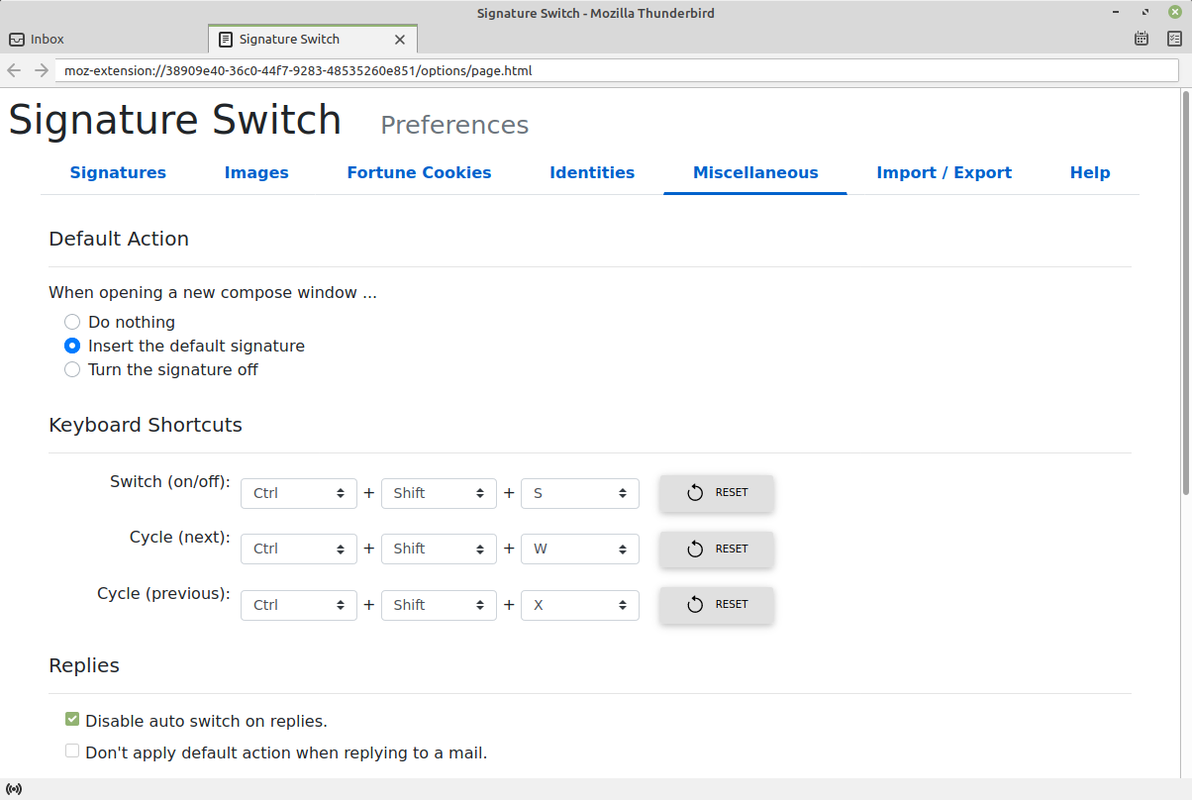The height and width of the screenshot is (800, 1192).
Task: Click the Keyboard Shortcuts heading
Action: pos(145,424)
